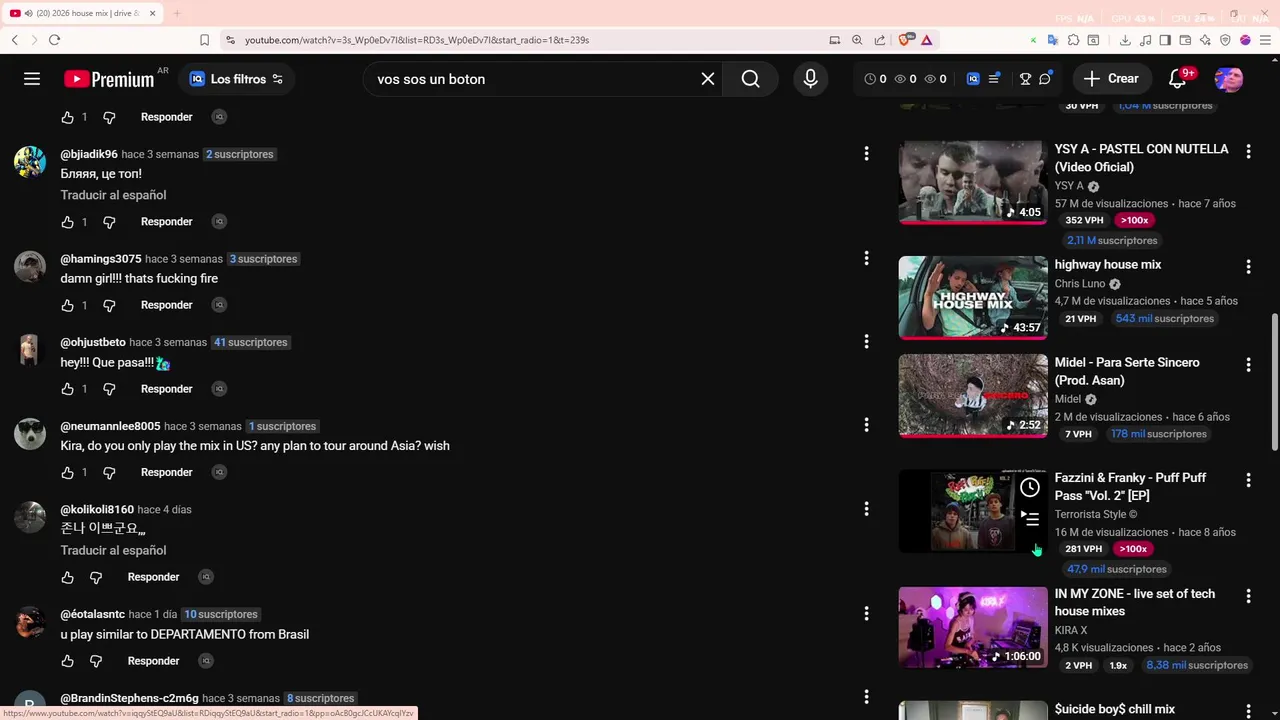This screenshot has width=1280, height=720.
Task: Open Midel - Para Serte Sincero title
Action: click(x=1127, y=371)
